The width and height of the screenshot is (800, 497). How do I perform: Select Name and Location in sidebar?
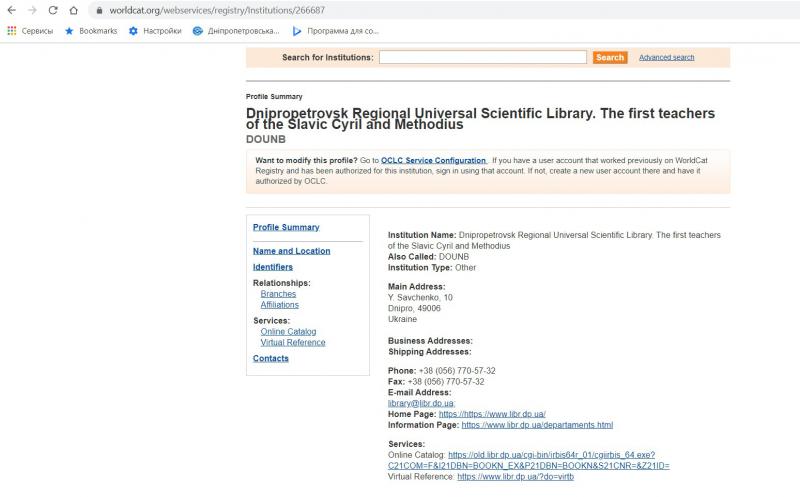click(291, 251)
